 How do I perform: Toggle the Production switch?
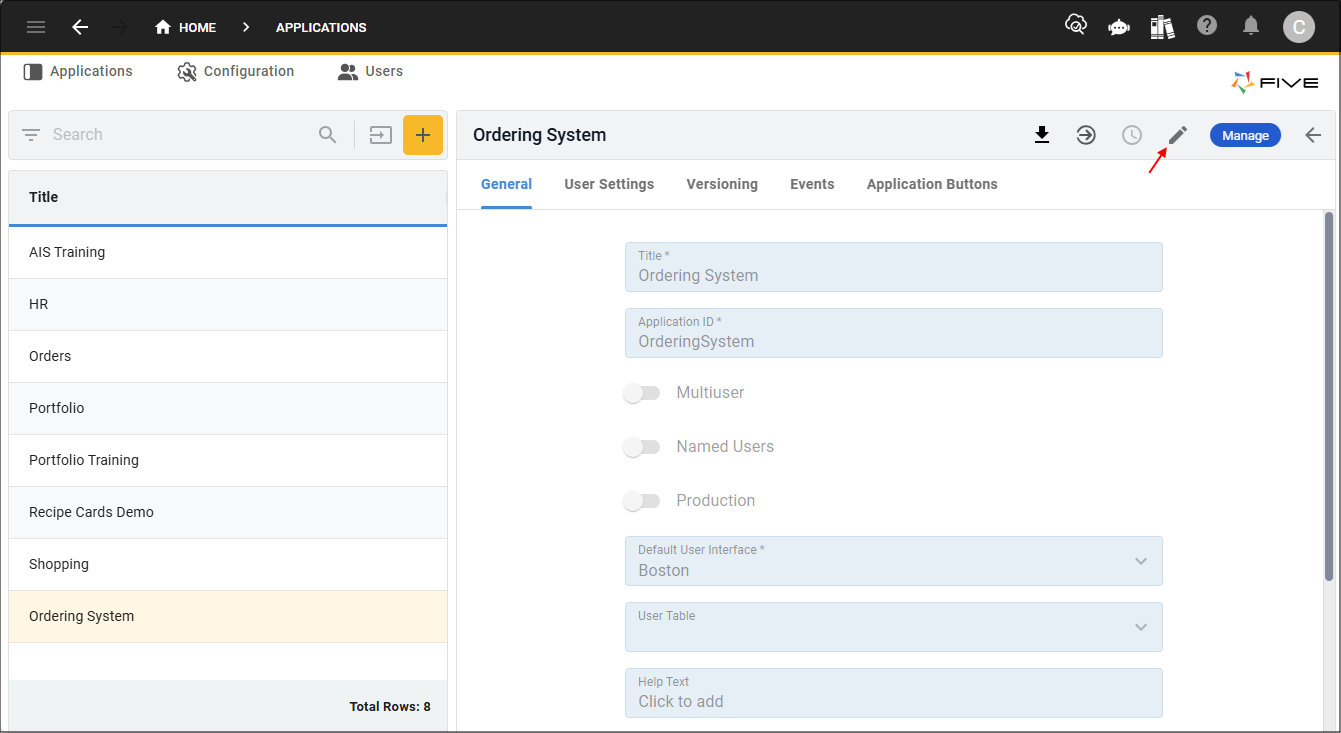pyautogui.click(x=642, y=501)
